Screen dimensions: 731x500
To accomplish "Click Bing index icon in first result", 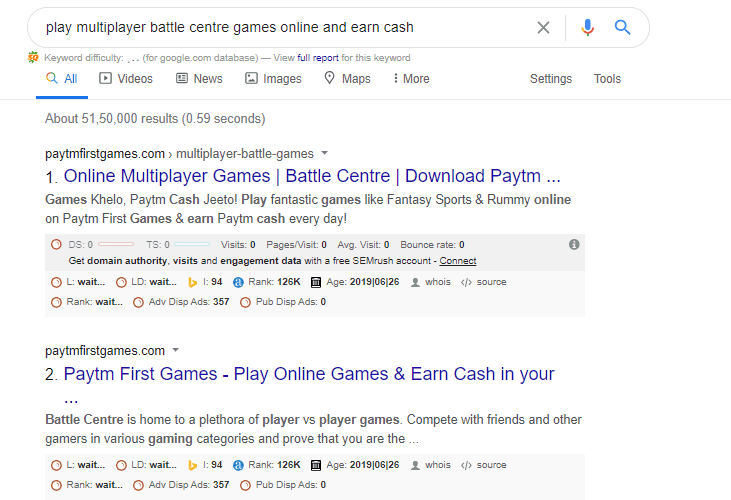I will point(192,282).
